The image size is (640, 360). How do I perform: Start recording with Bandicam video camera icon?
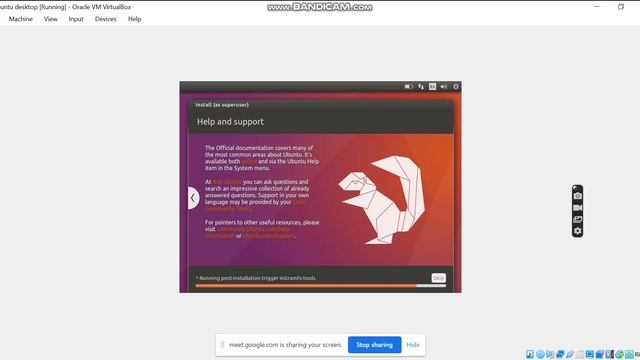tap(578, 208)
